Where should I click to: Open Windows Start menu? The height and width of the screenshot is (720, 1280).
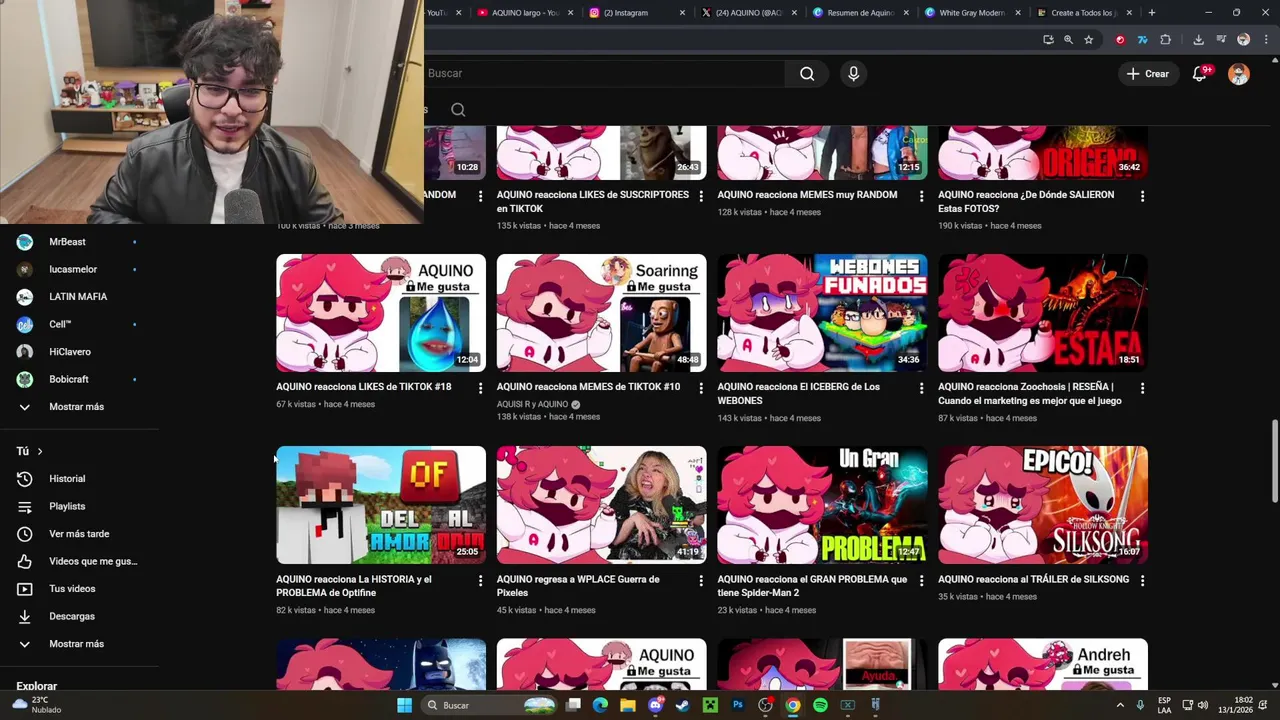404,705
